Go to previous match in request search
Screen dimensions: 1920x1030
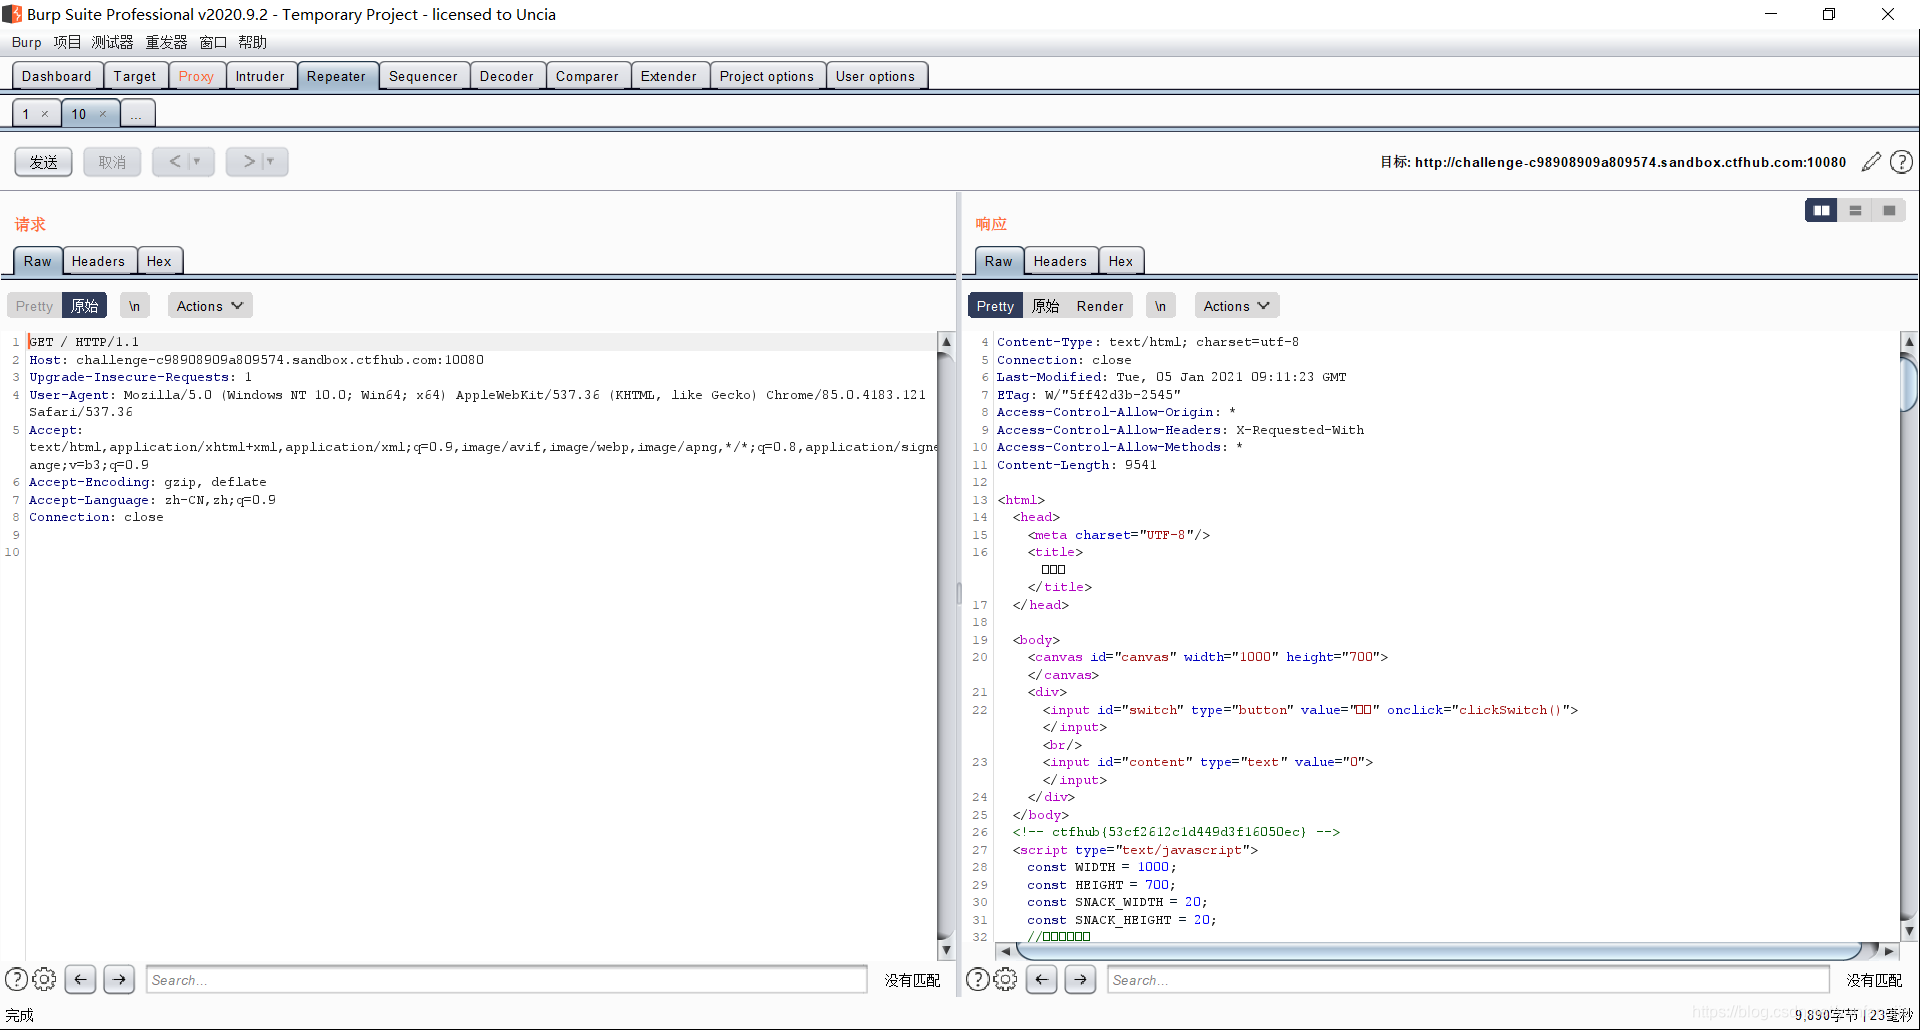[x=80, y=979]
